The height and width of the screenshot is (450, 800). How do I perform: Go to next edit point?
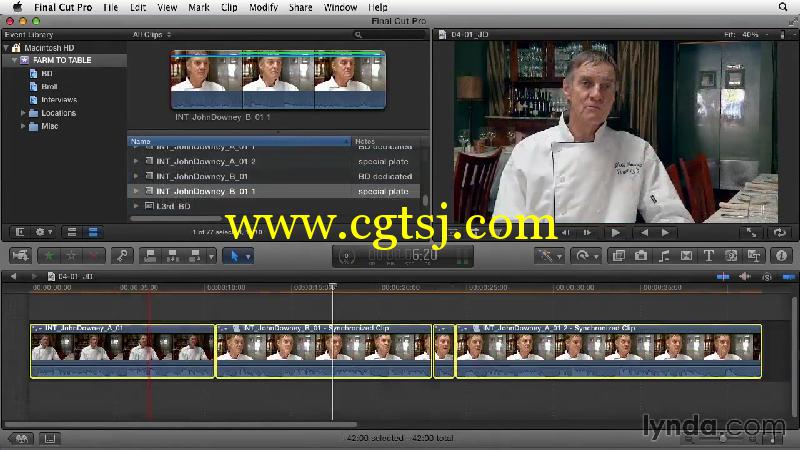(665, 233)
